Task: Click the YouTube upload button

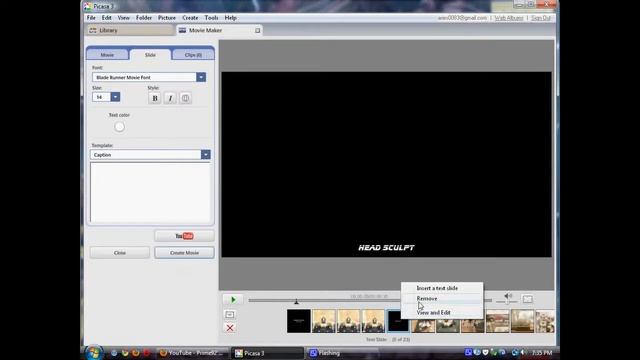Action: pos(184,236)
